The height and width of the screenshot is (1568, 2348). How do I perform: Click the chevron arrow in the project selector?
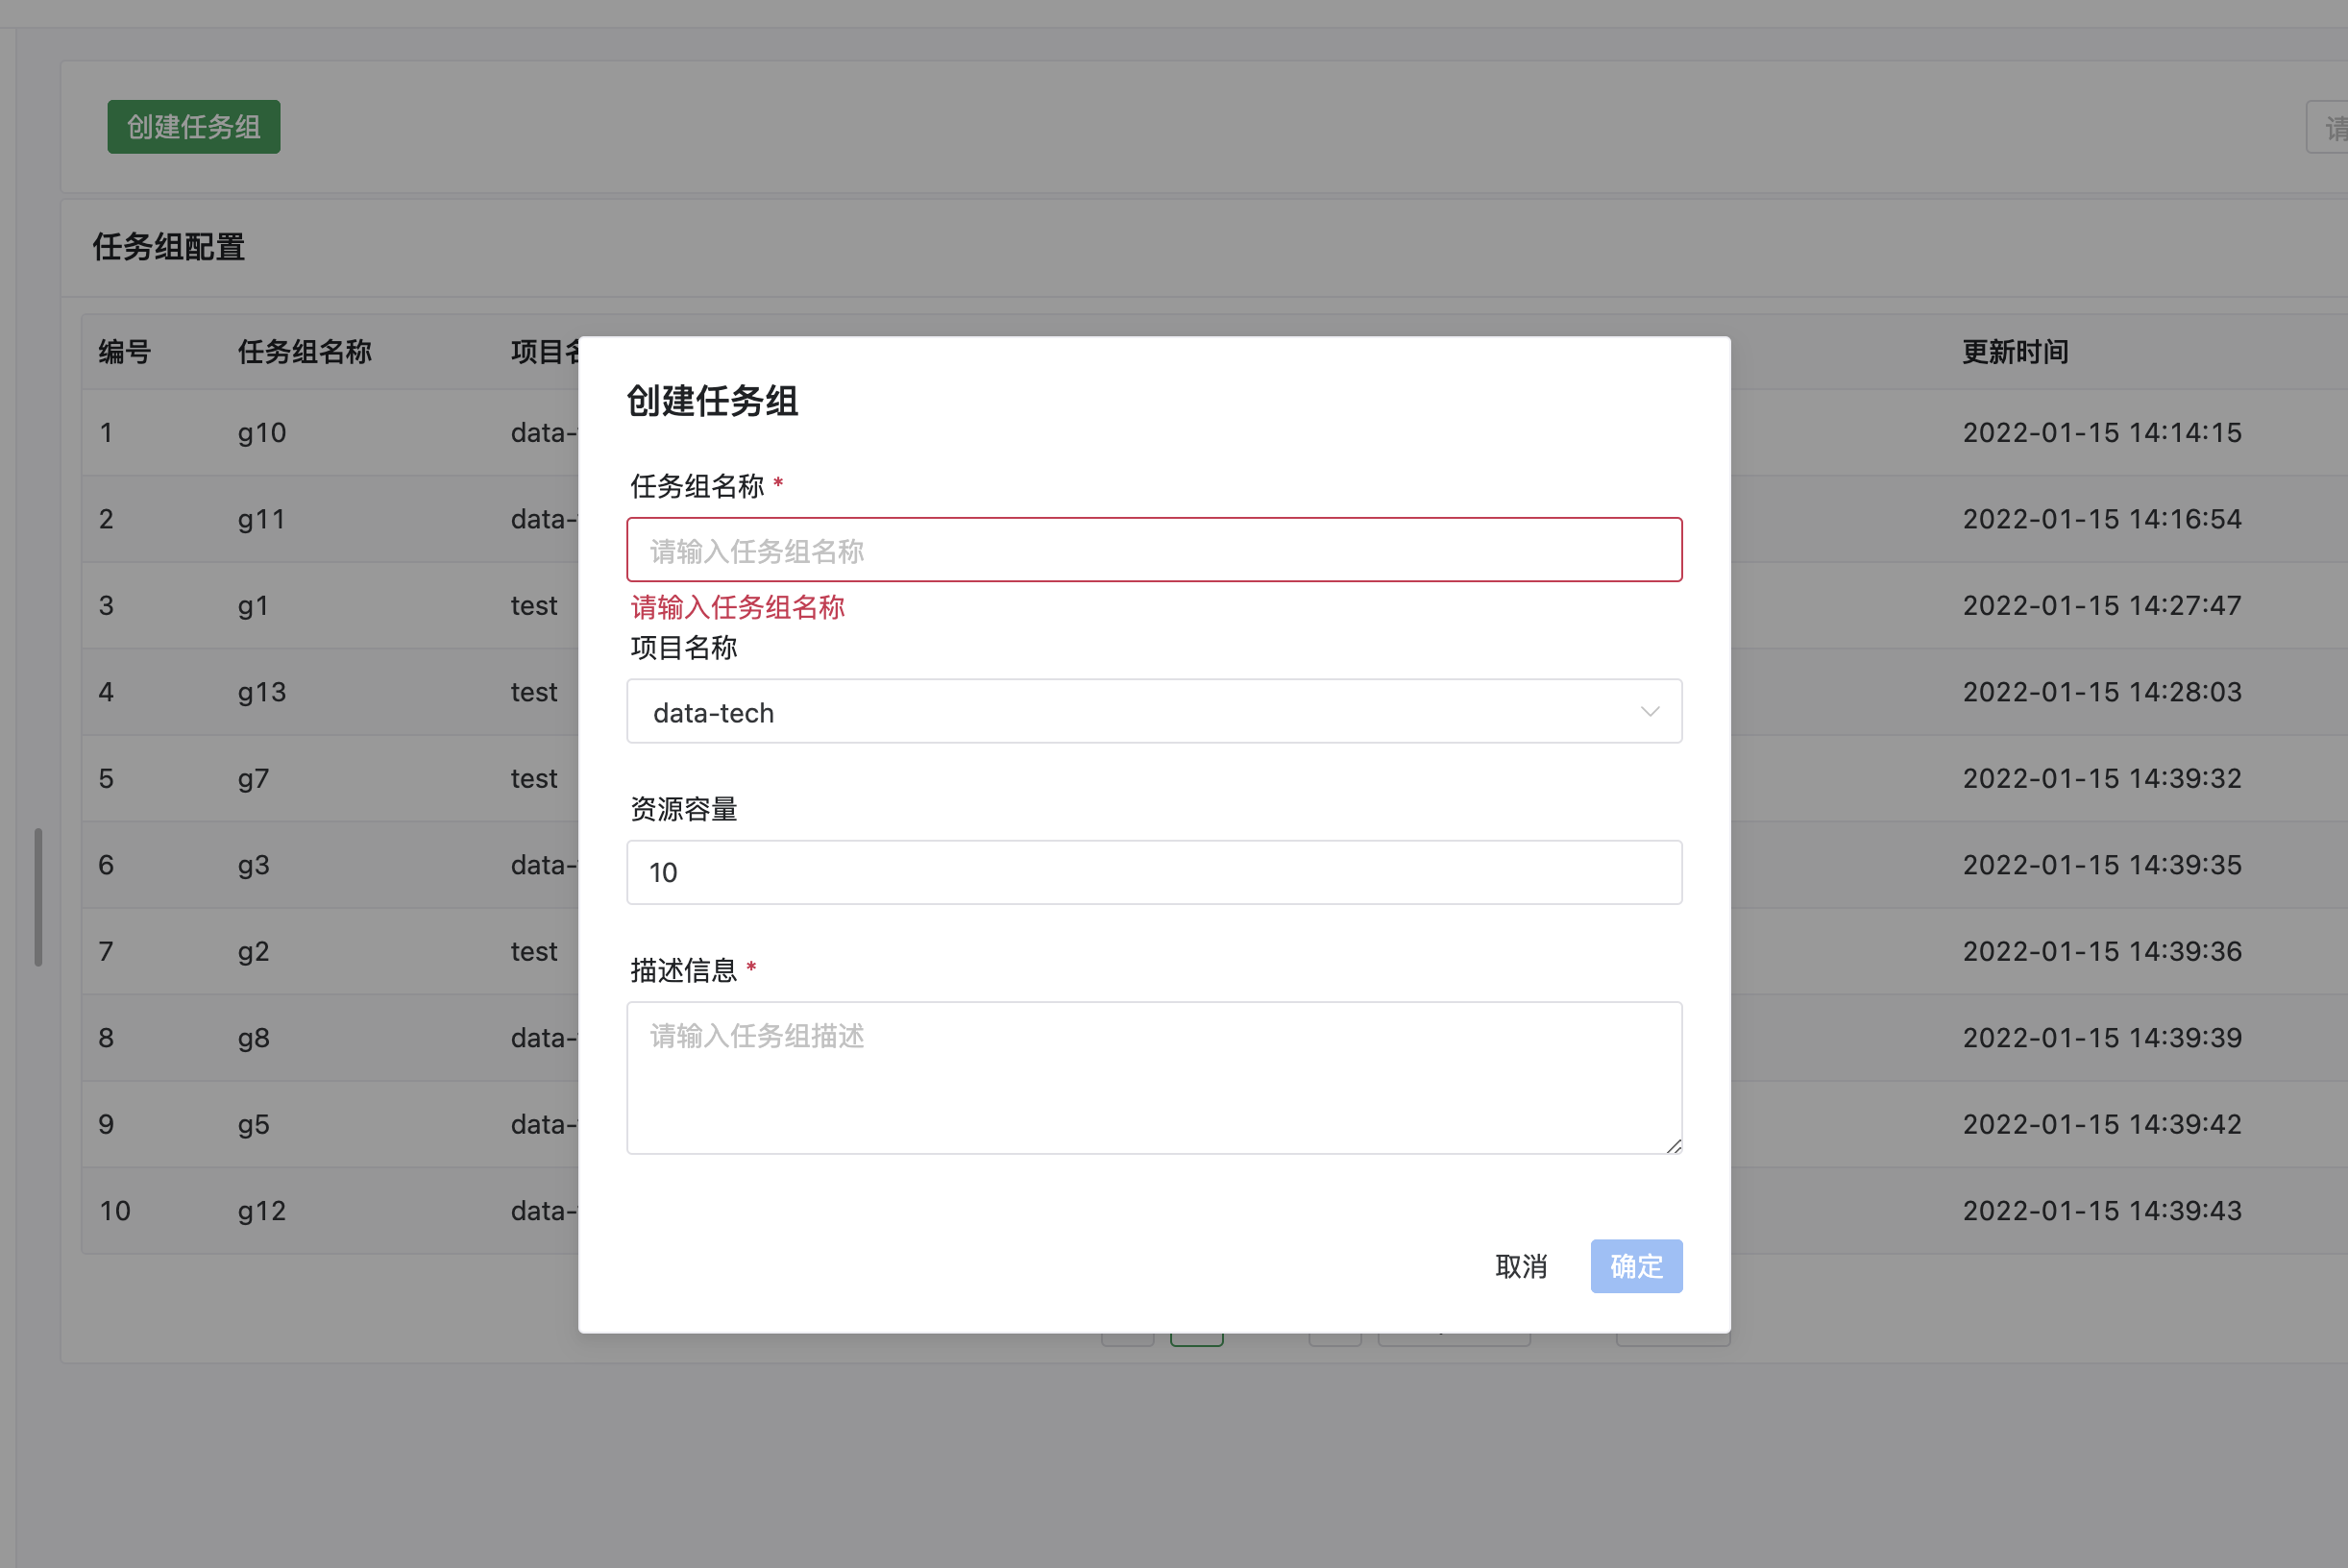click(x=1649, y=712)
